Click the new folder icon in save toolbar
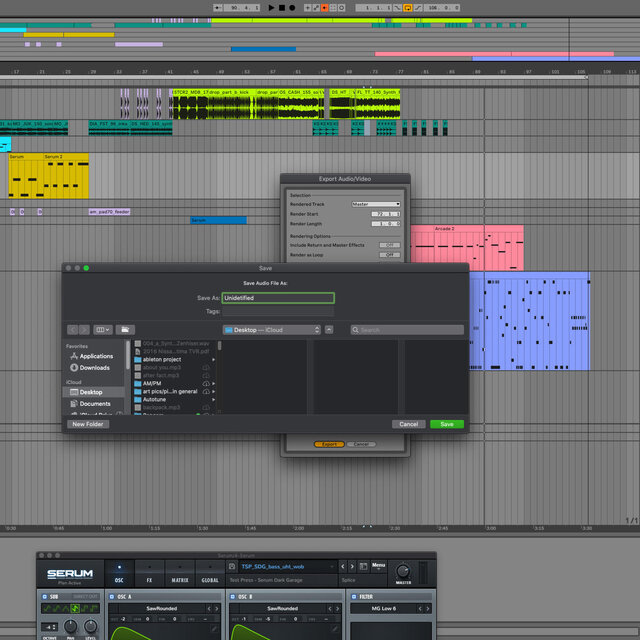 point(125,329)
